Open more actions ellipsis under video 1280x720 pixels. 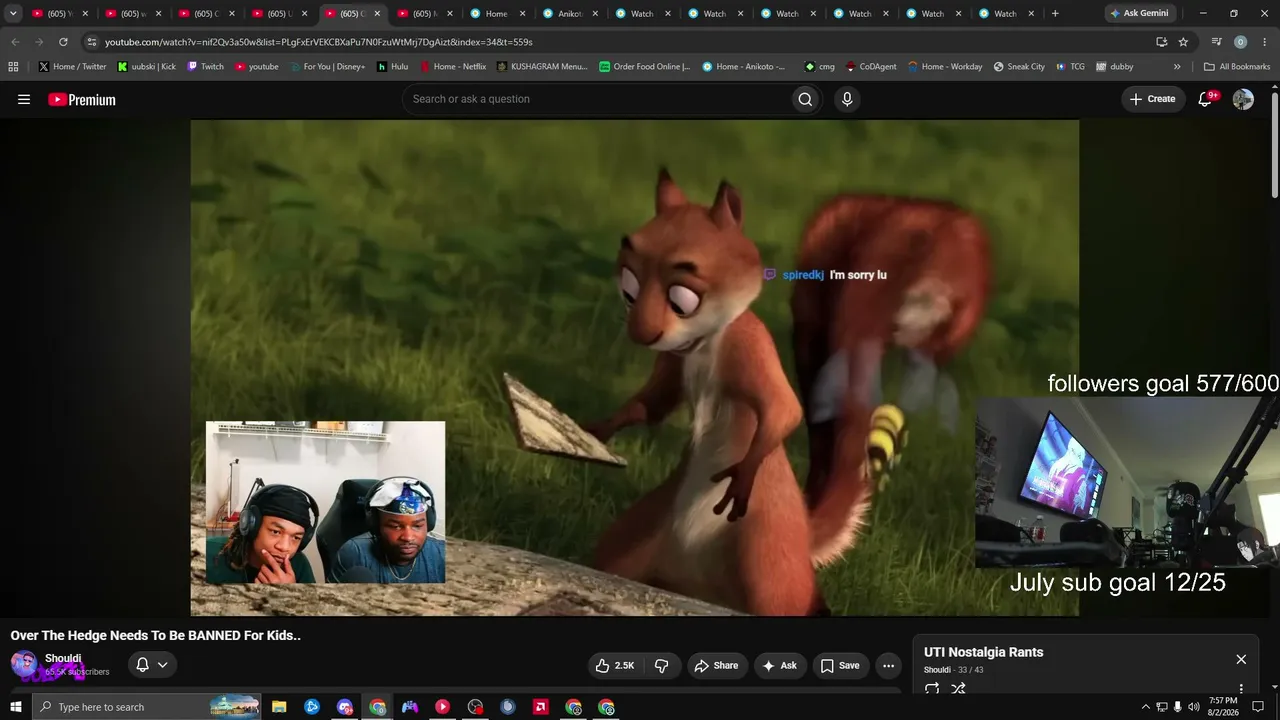coord(888,666)
